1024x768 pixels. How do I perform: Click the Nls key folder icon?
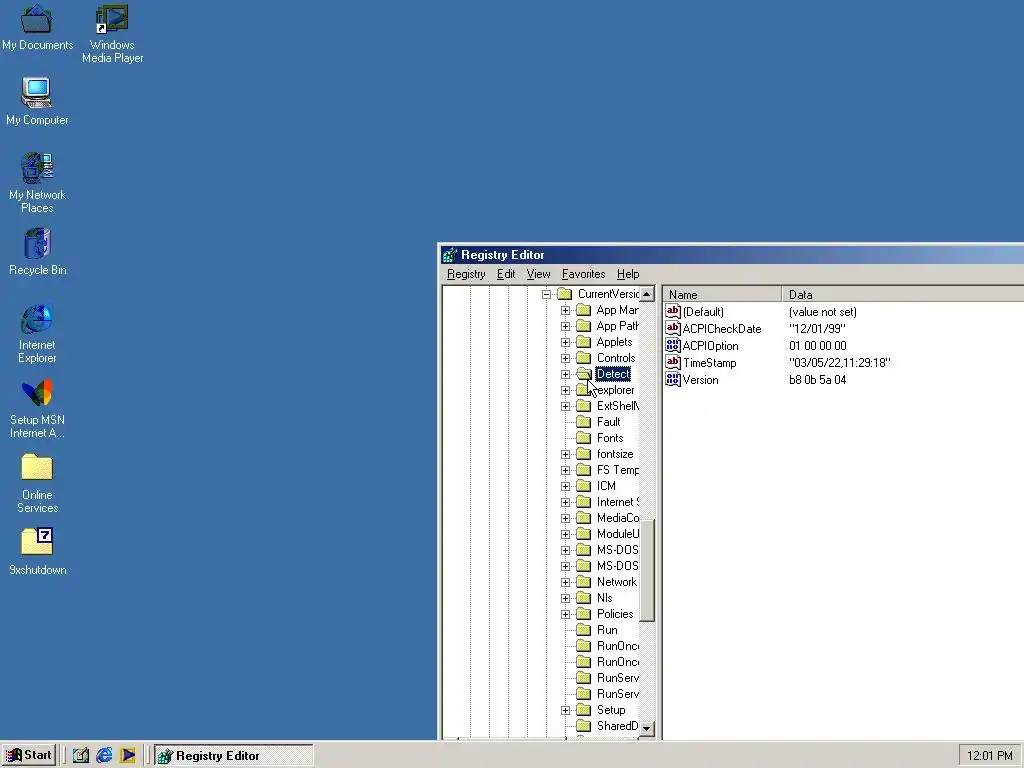[x=584, y=598]
